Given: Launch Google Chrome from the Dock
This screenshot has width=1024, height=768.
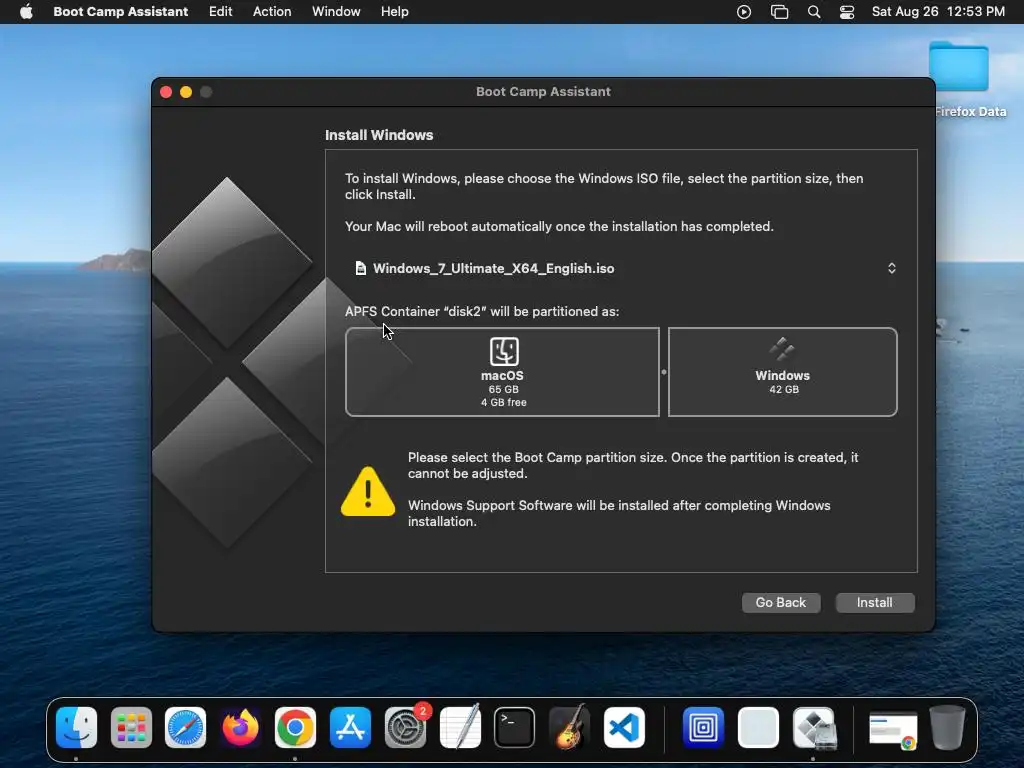Looking at the screenshot, I should tap(295, 728).
